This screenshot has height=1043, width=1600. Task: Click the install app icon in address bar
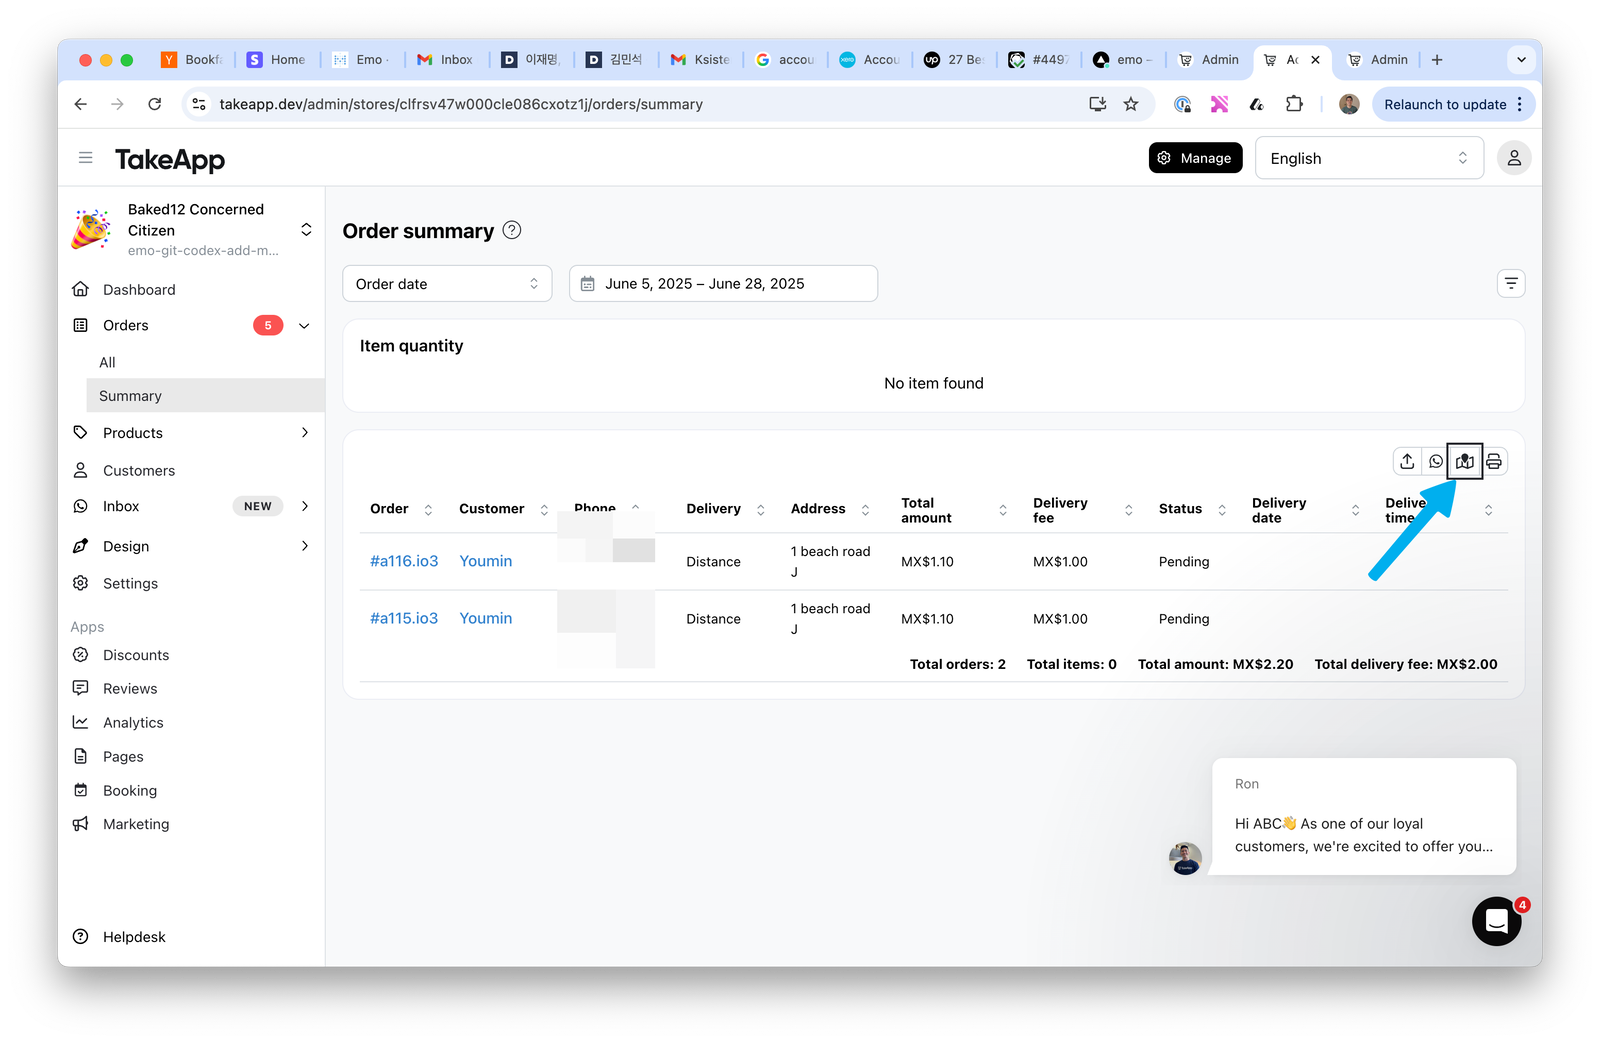pyautogui.click(x=1098, y=104)
